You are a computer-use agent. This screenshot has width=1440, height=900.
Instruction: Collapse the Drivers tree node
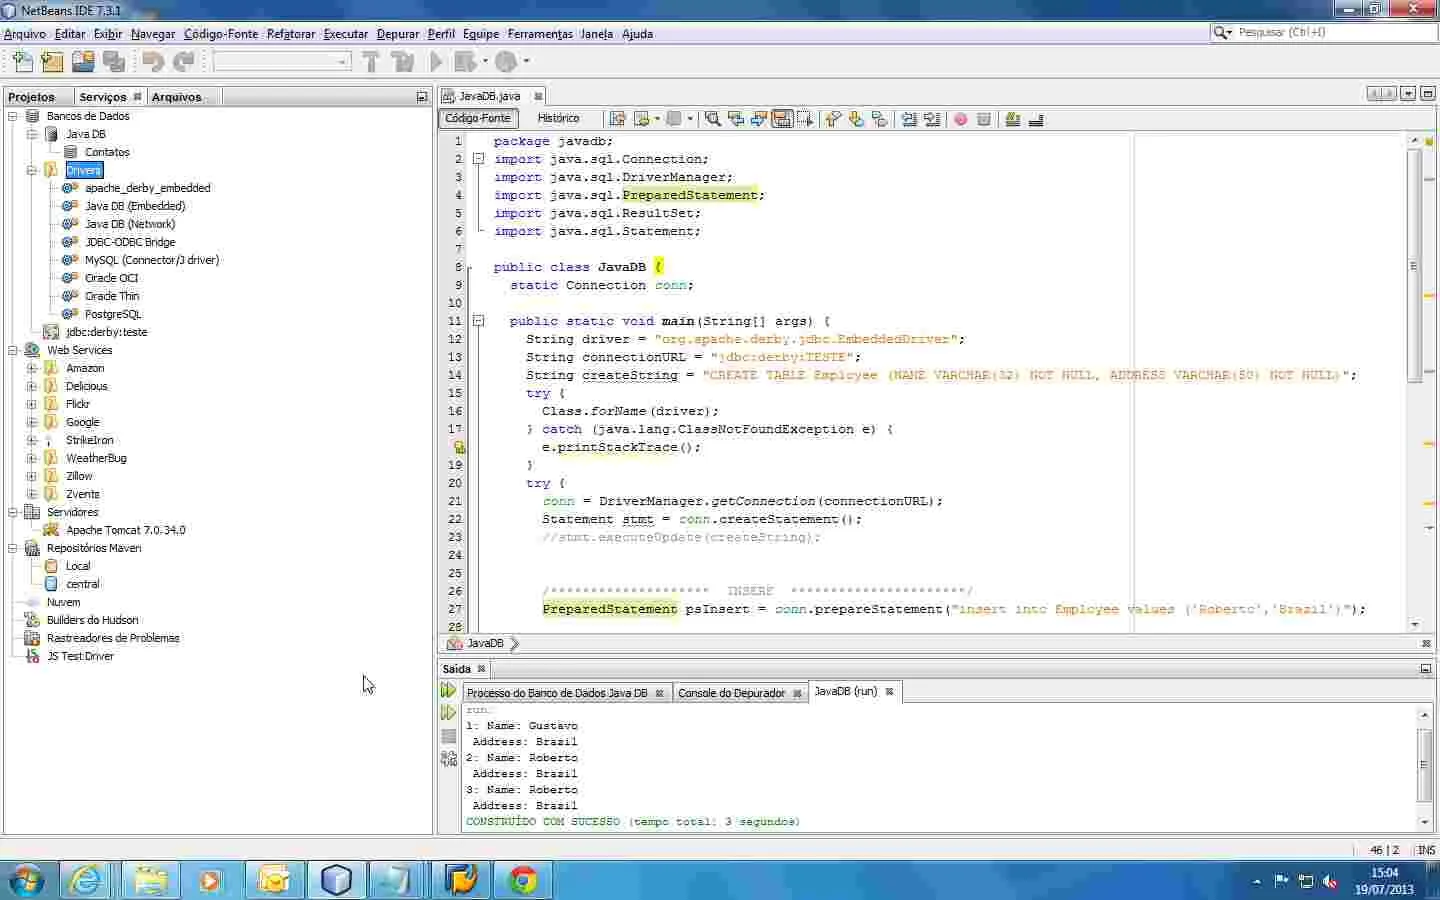pos(31,170)
